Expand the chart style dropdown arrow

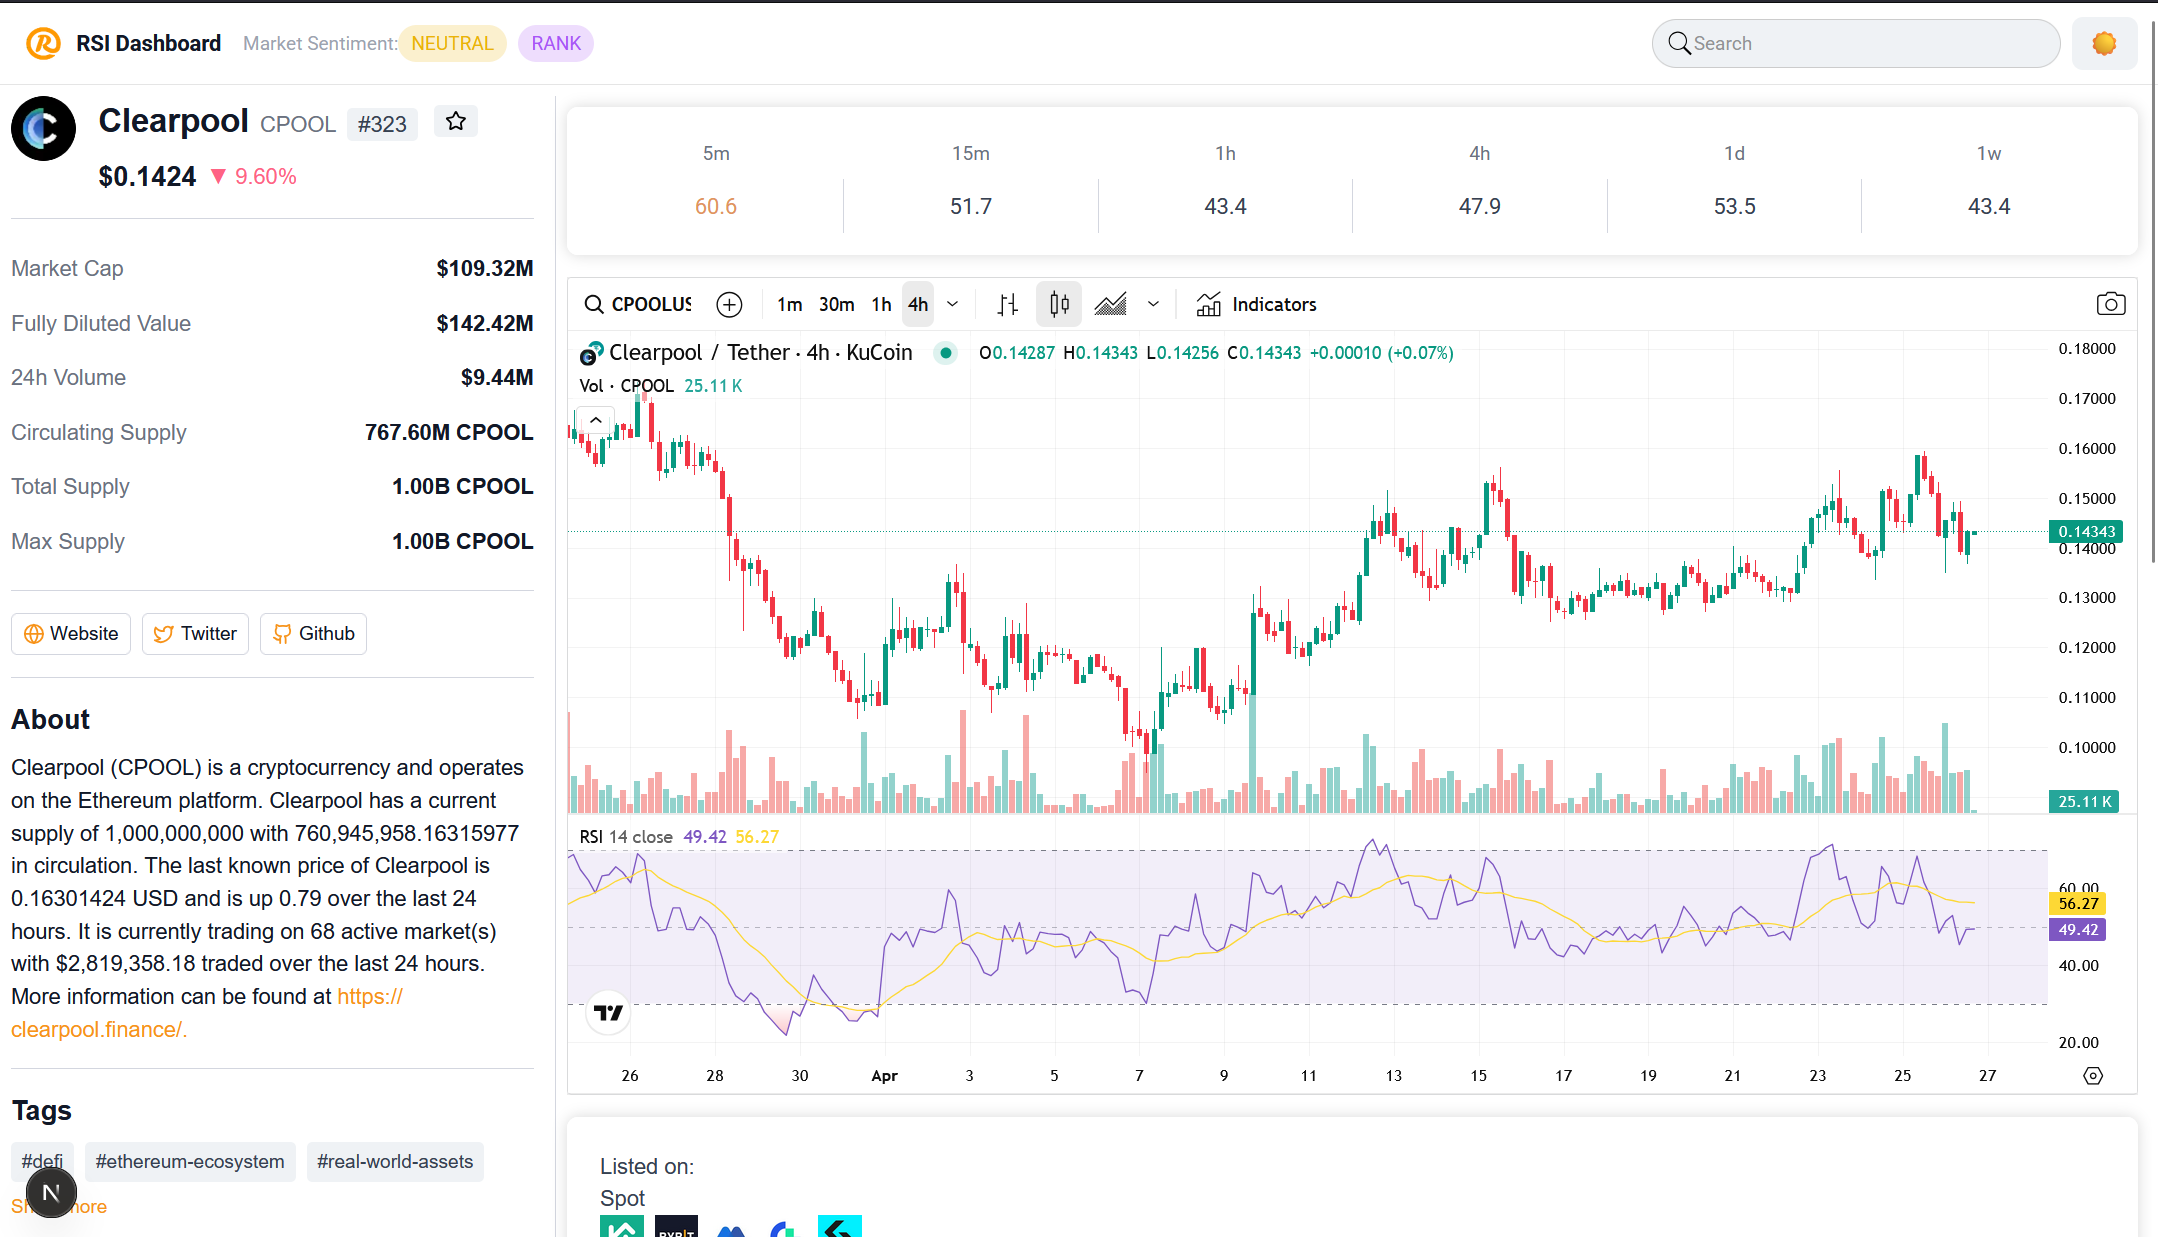(x=1153, y=304)
